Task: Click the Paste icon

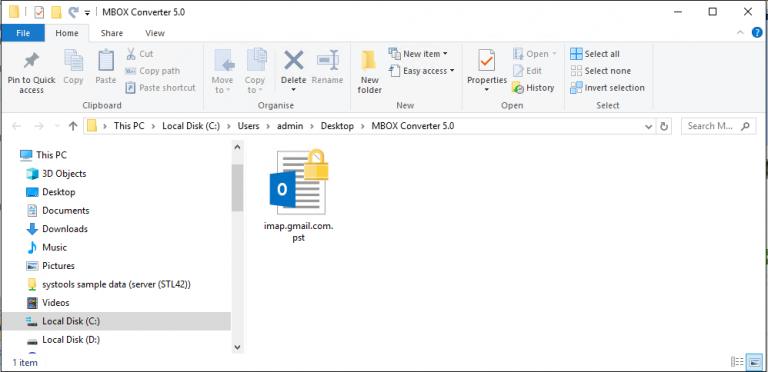Action: (x=106, y=61)
